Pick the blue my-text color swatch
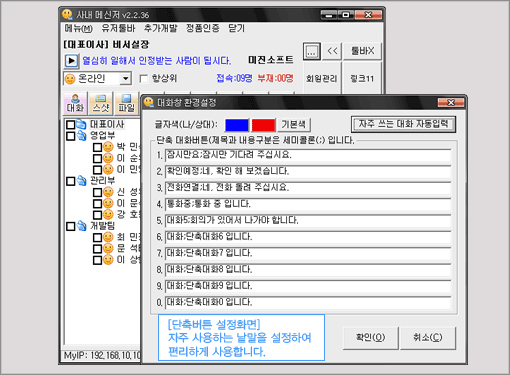 coord(237,125)
